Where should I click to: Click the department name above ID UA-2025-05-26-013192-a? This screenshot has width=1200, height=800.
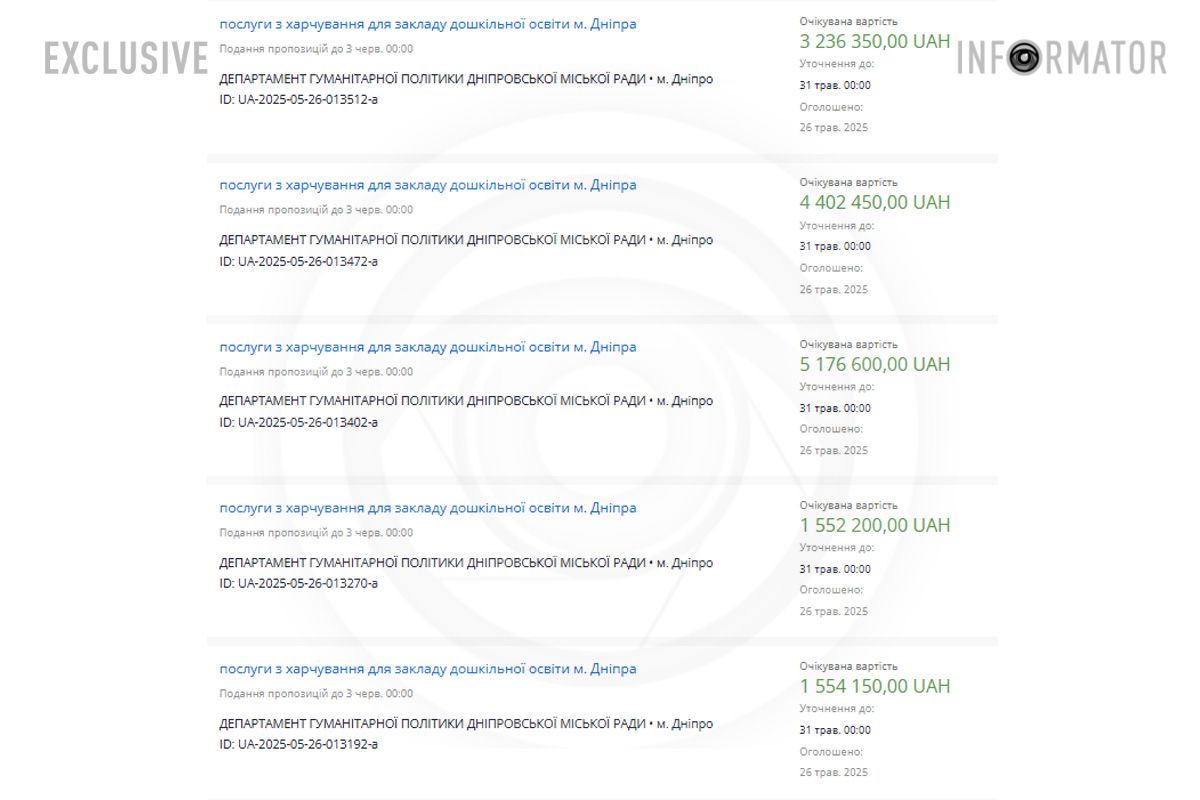tap(432, 723)
